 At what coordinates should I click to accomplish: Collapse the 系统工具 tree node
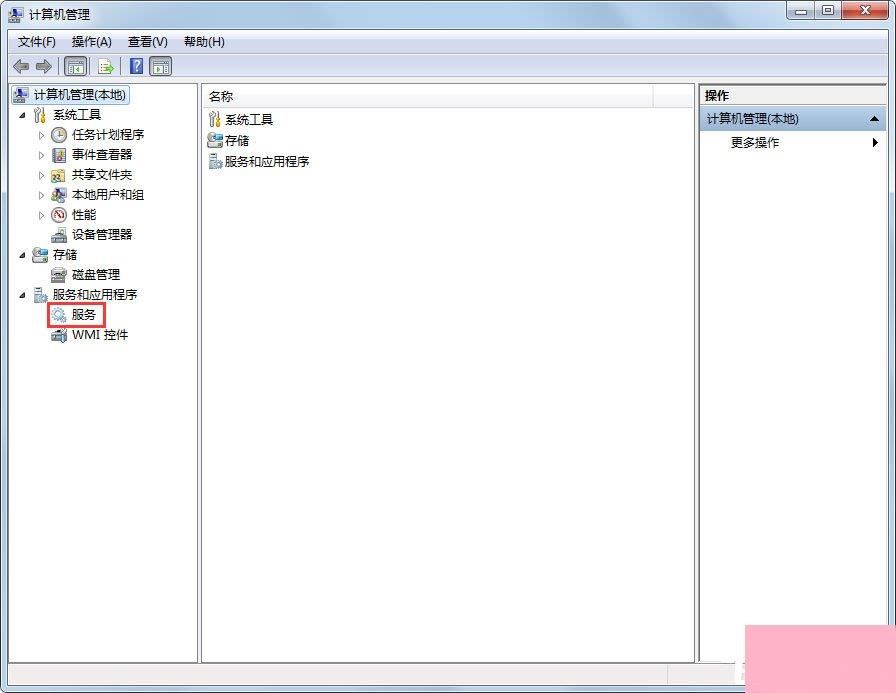point(22,115)
